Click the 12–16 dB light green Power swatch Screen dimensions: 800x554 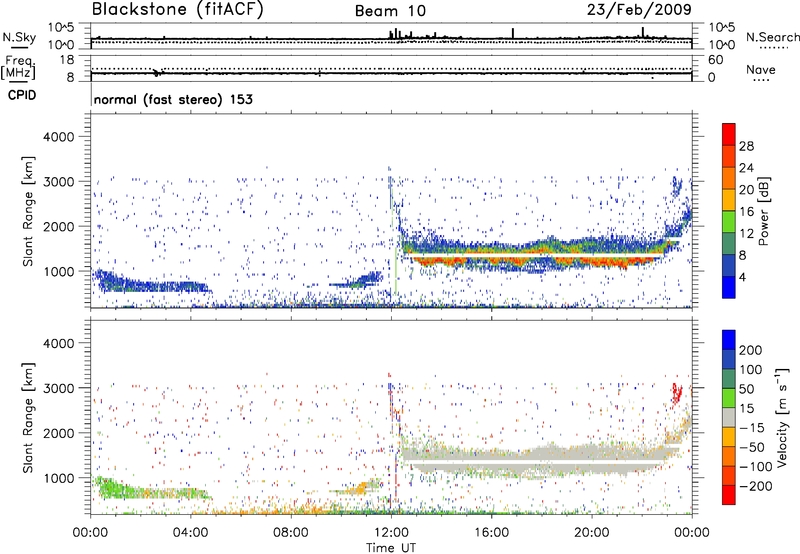tap(729, 222)
